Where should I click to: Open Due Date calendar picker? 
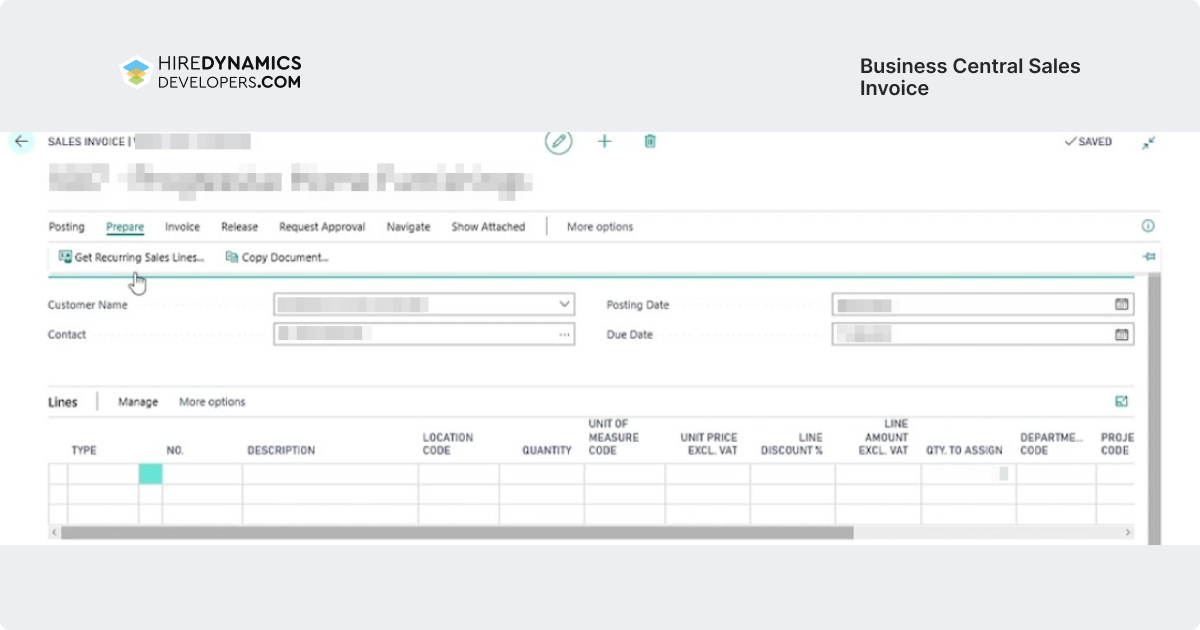pos(1122,335)
